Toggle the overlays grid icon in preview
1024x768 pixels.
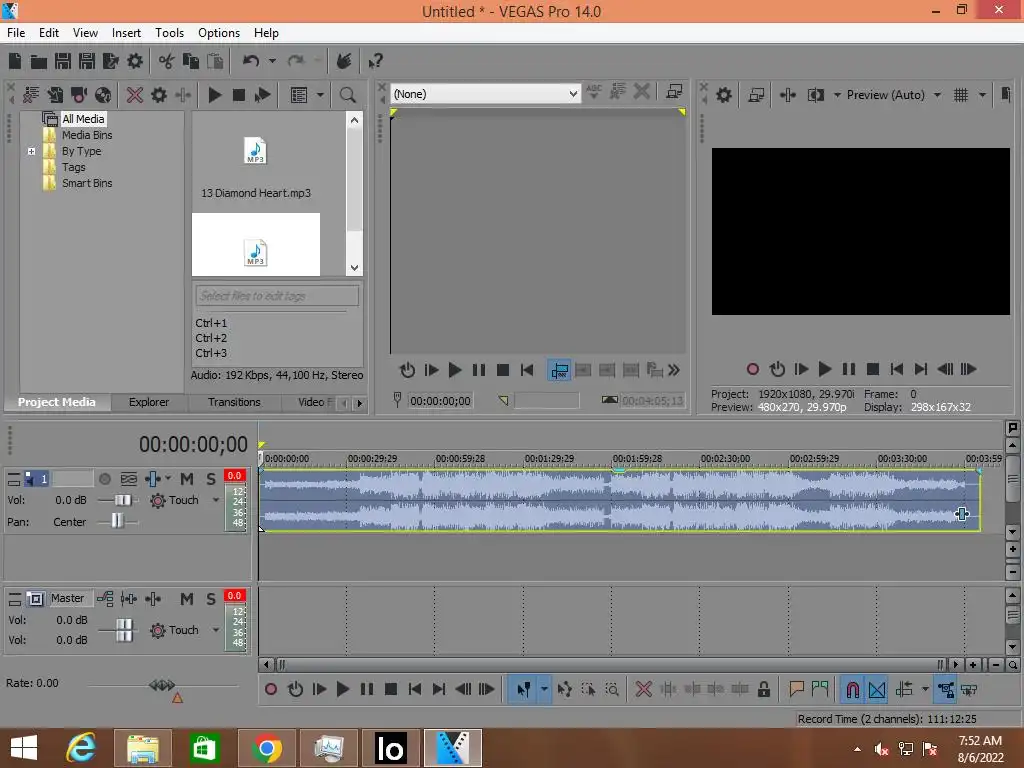pyautogui.click(x=961, y=95)
